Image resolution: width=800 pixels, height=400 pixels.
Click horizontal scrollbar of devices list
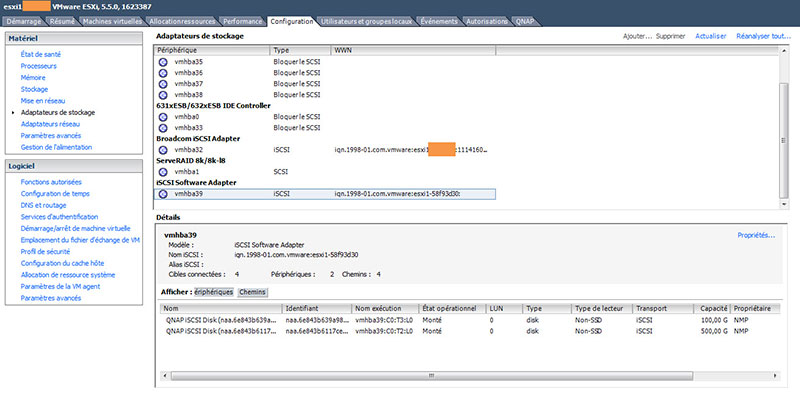click(431, 376)
